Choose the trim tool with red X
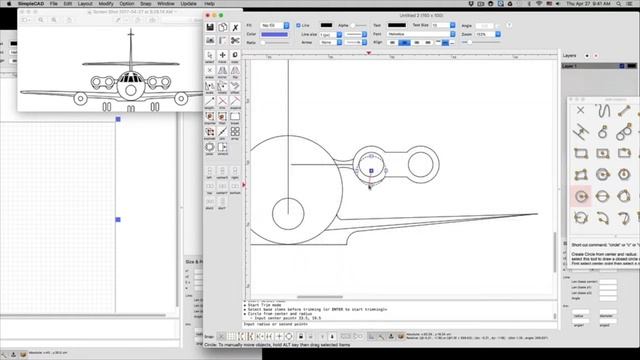 (x=222, y=101)
